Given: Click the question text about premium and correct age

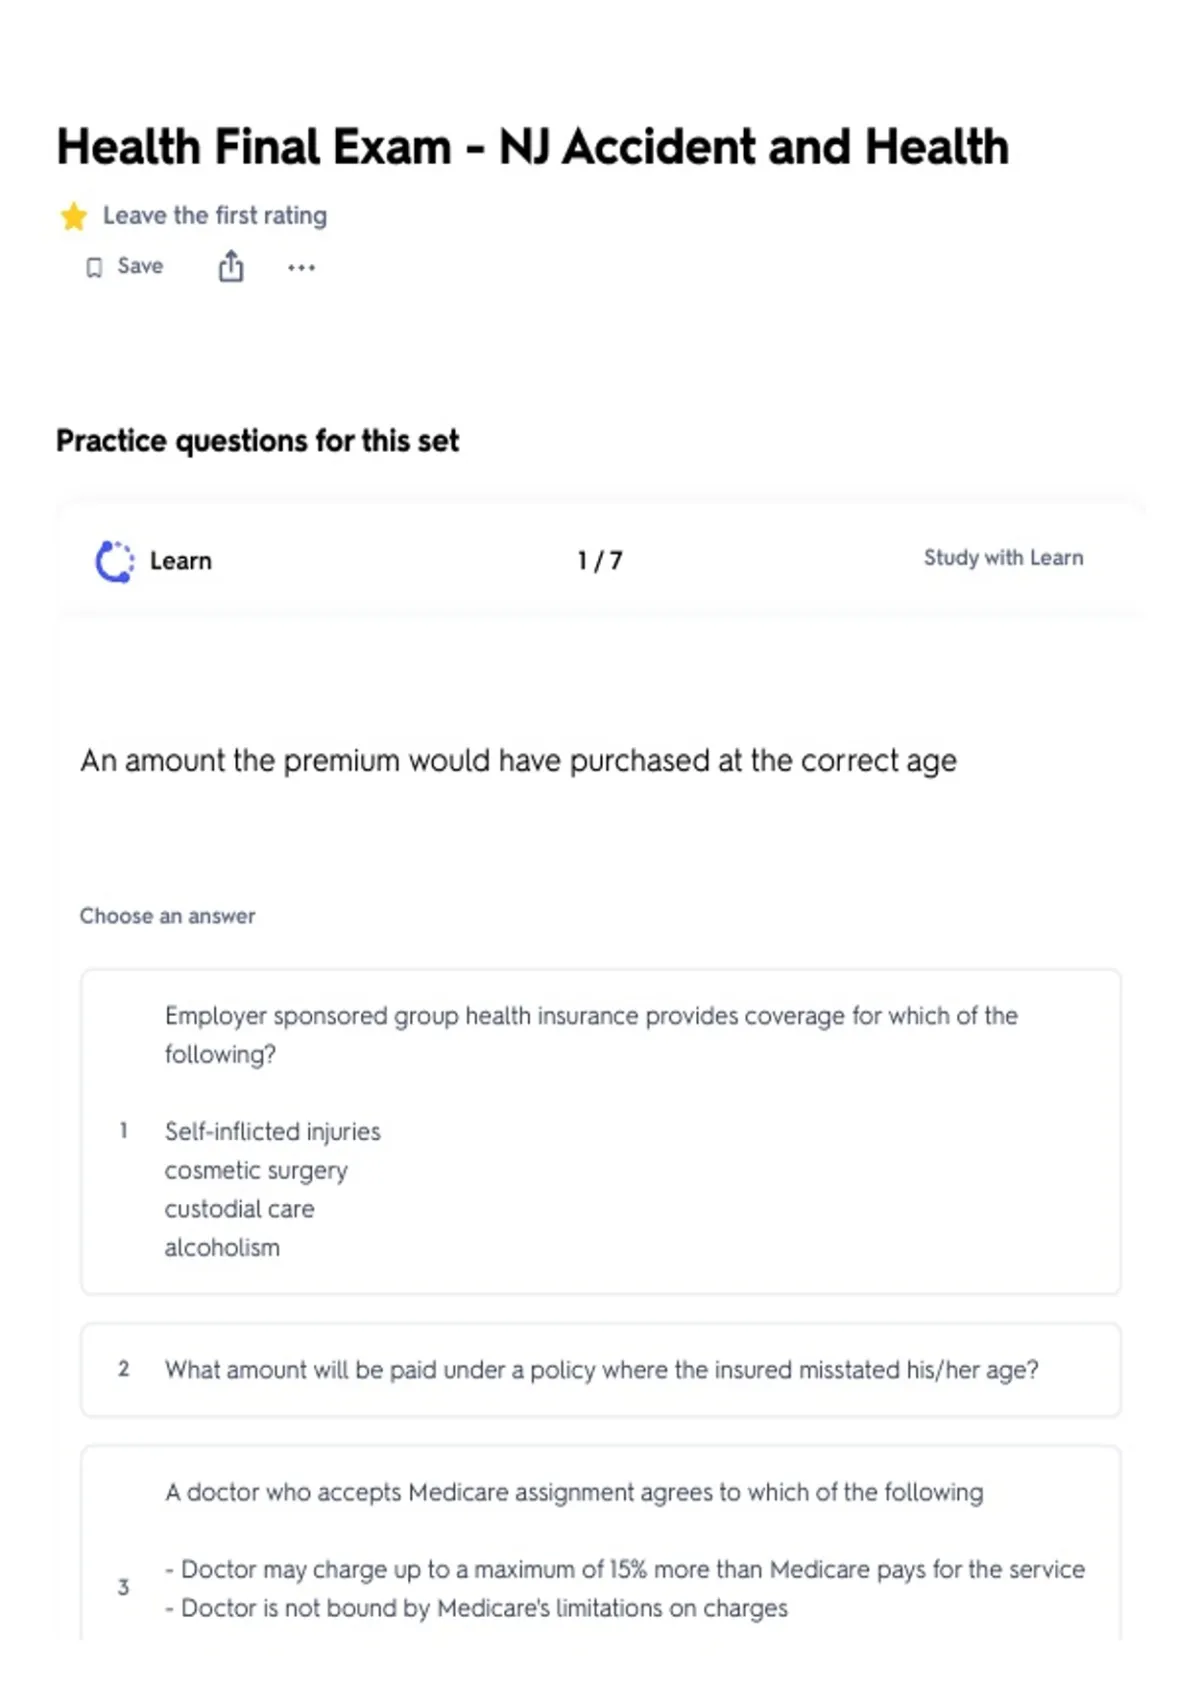Looking at the screenshot, I should point(518,761).
